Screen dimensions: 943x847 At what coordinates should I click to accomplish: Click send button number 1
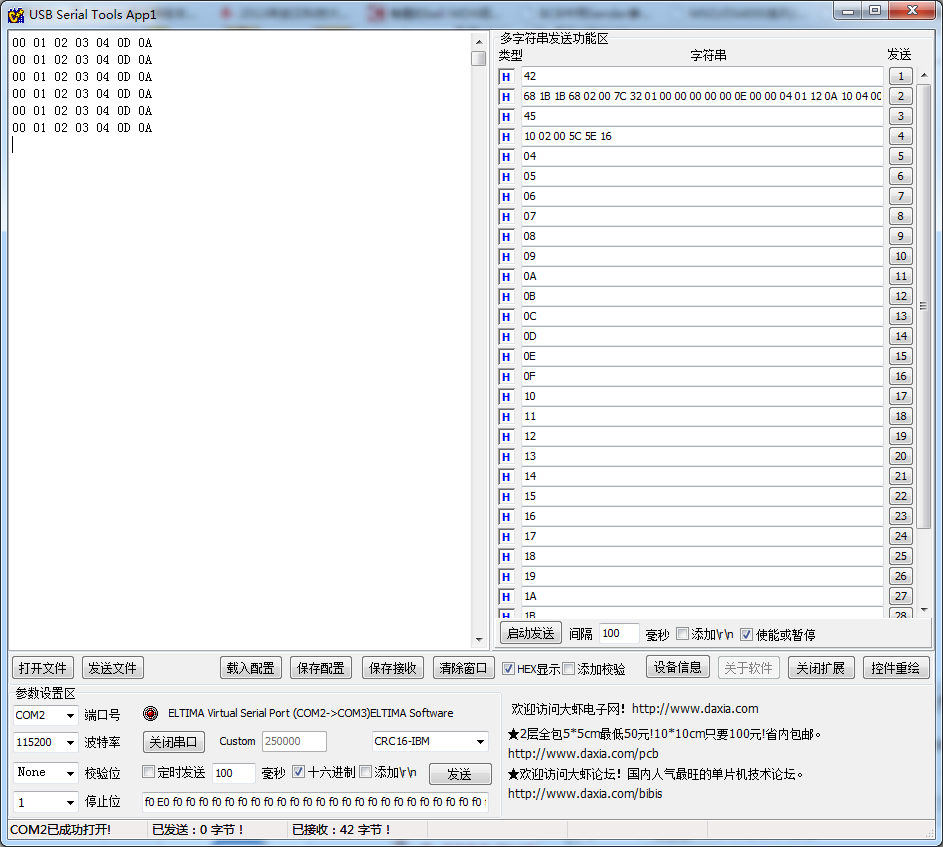point(900,76)
